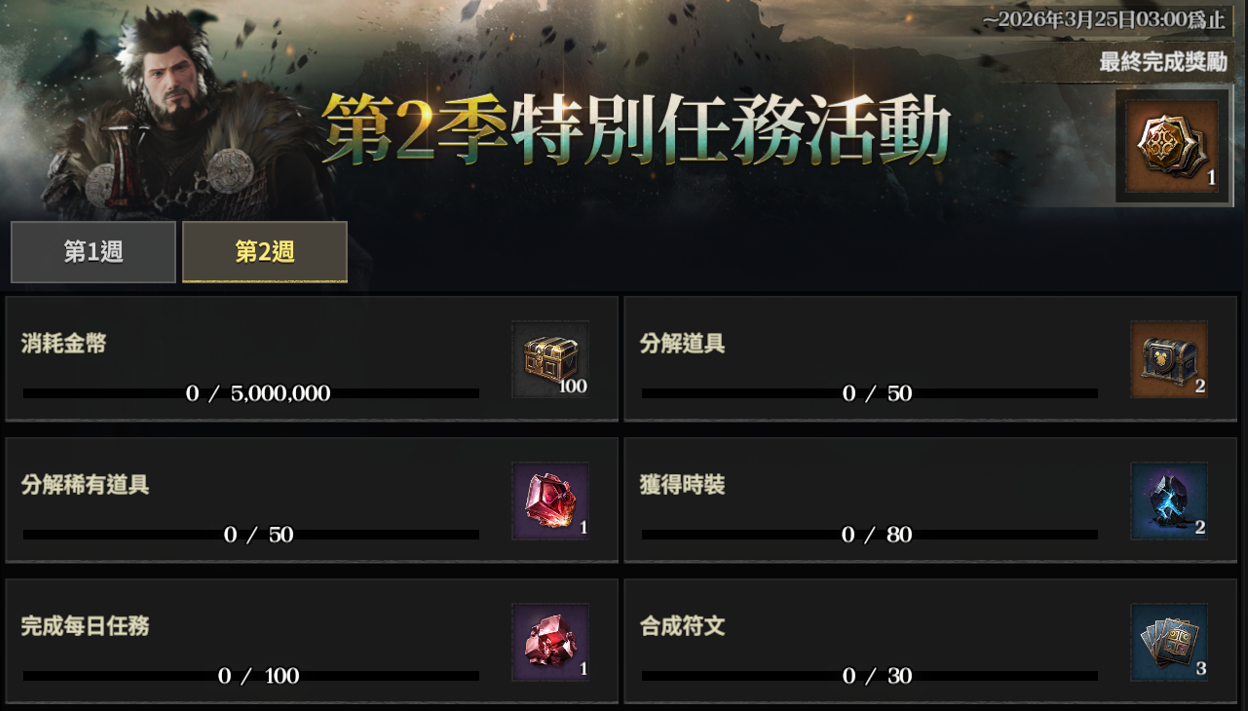Open the final completion reward medal icon
The image size is (1248, 711).
[1174, 146]
